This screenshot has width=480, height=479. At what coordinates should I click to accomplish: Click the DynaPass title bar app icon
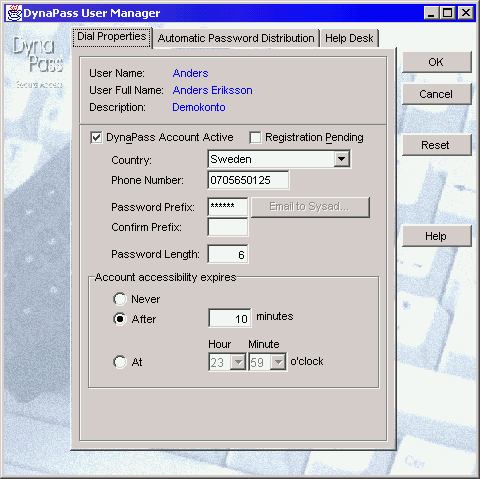(x=14, y=13)
